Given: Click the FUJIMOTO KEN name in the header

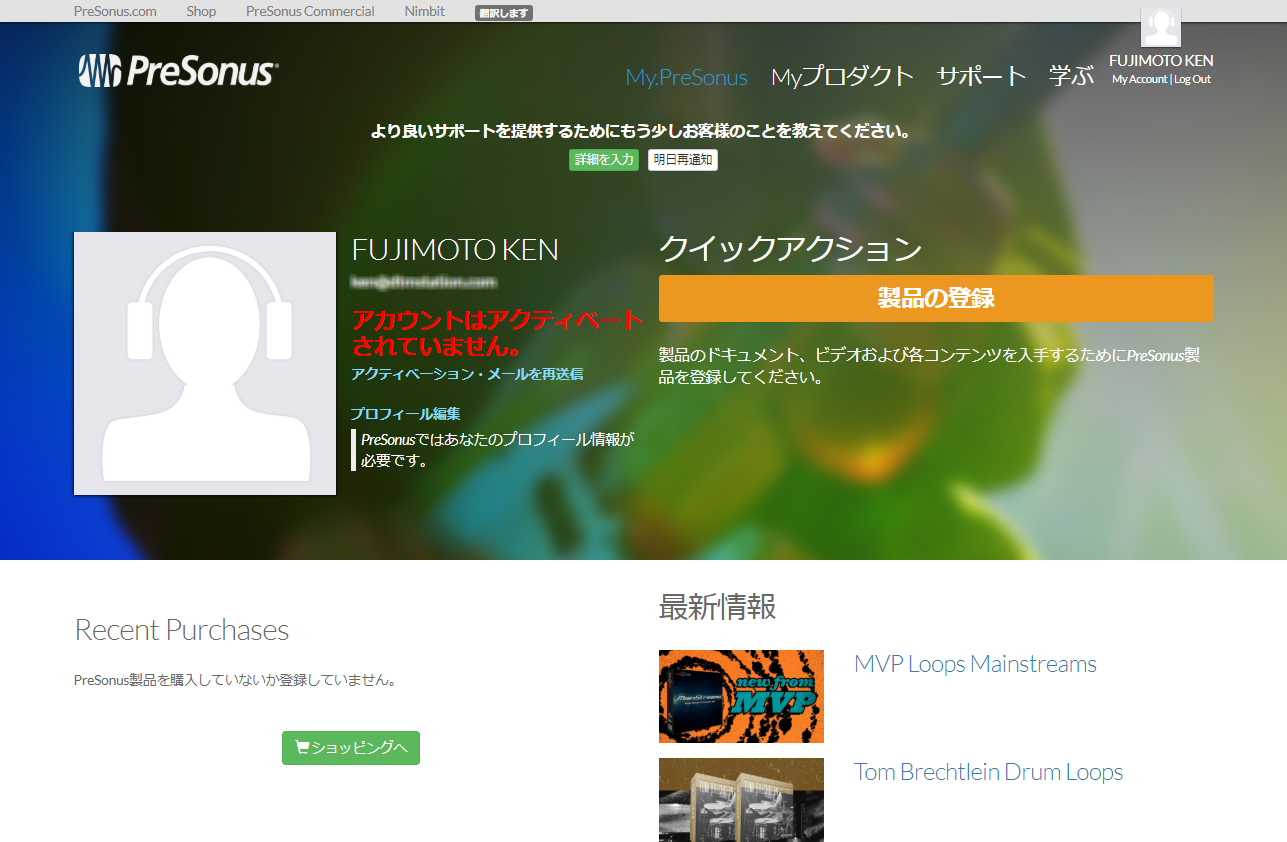Looking at the screenshot, I should [1161, 60].
